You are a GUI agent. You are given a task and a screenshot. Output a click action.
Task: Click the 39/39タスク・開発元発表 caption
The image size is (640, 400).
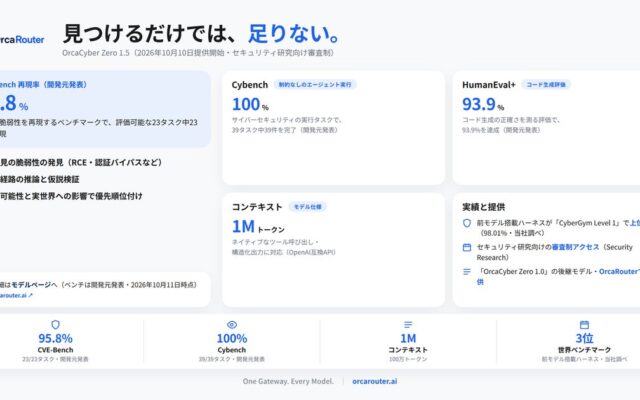[232, 359]
